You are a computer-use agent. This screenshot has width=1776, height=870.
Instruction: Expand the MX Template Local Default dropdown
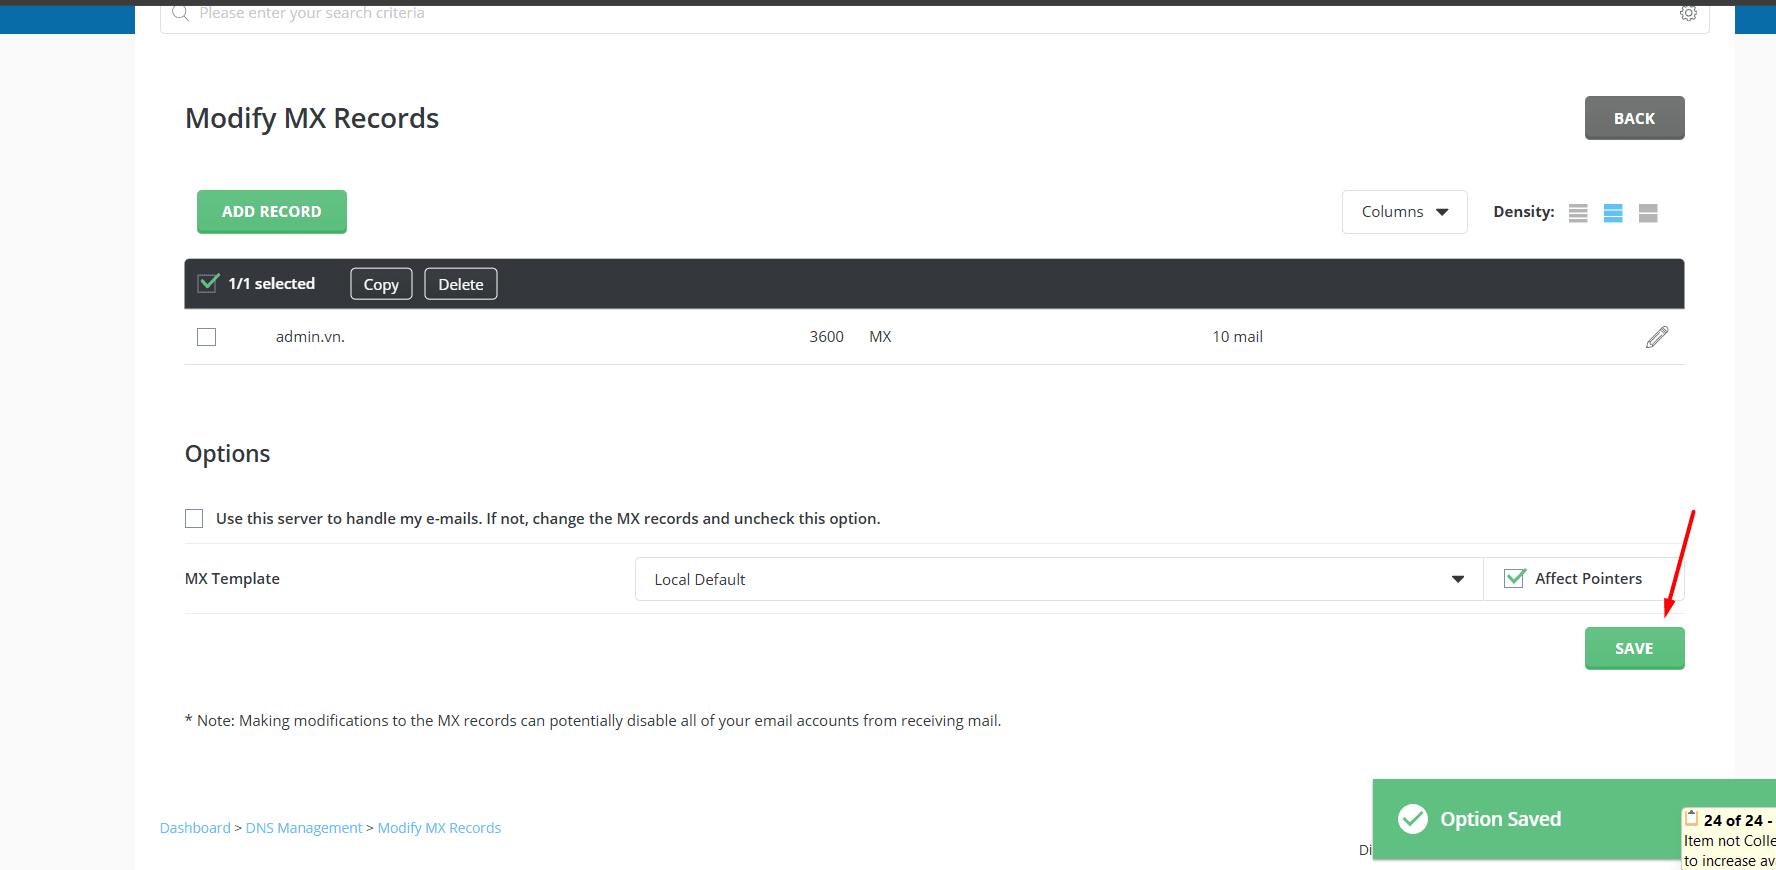[1058, 579]
